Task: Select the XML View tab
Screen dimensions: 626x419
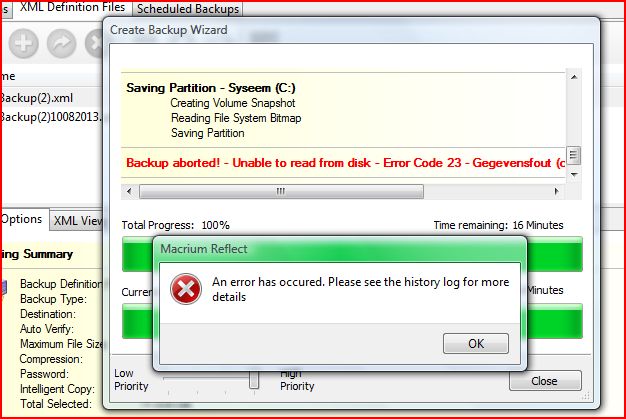Action: [x=77, y=220]
